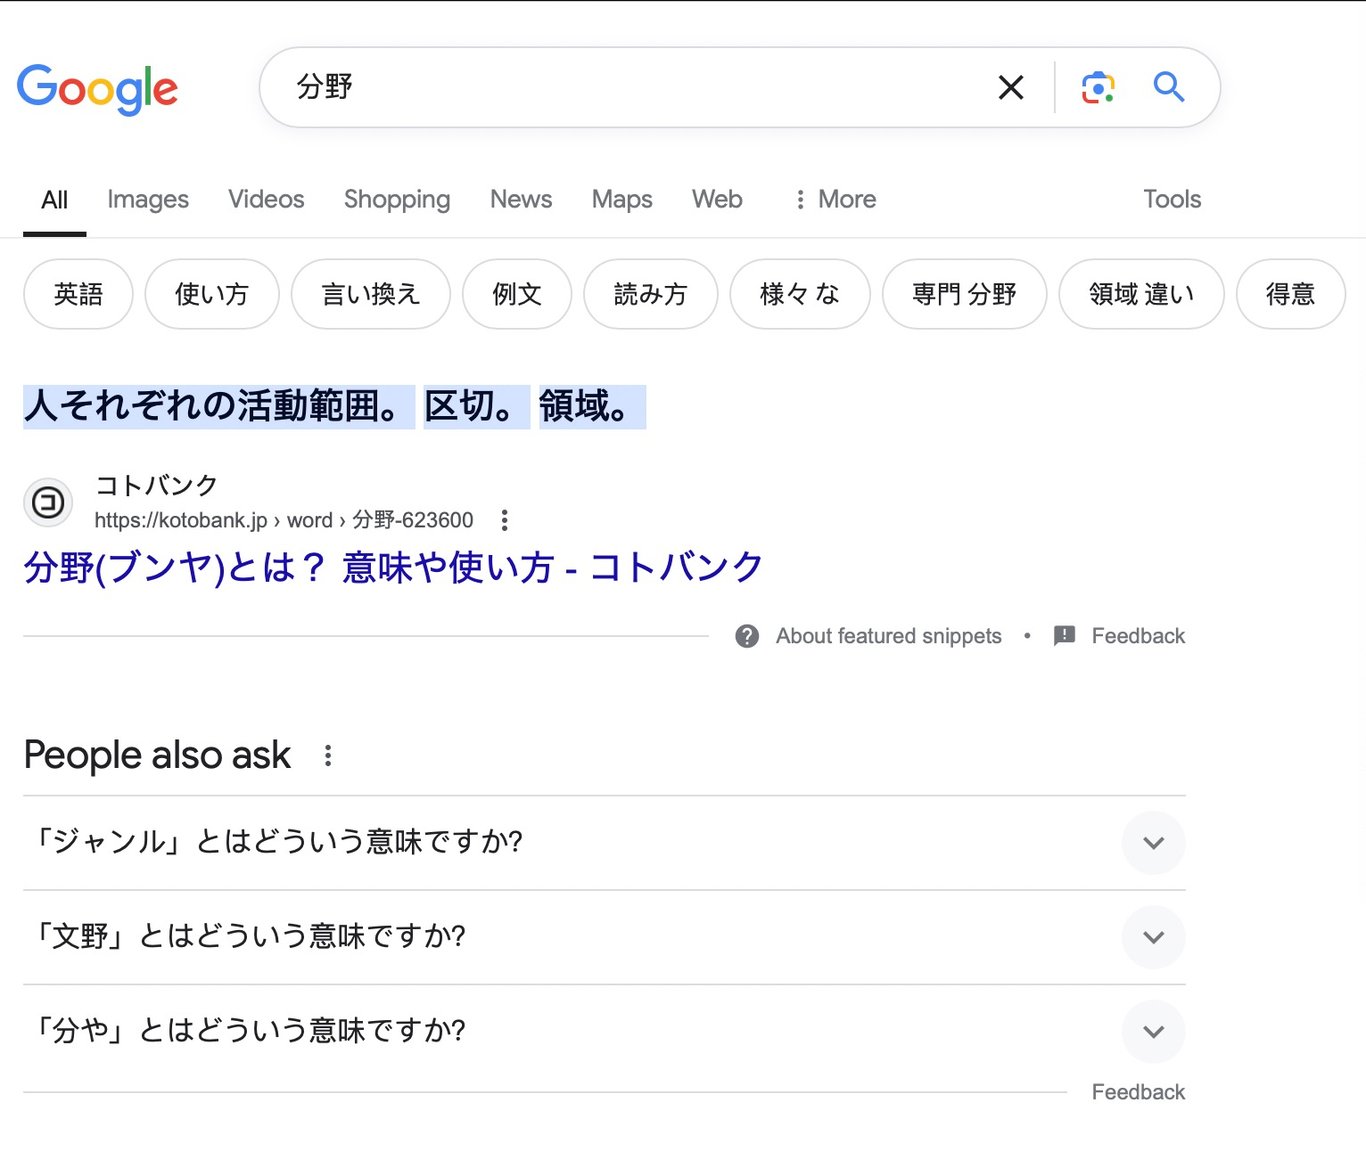This screenshot has width=1366, height=1176.
Task: Open three-dot menu next to kotobank URL
Action: pos(504,520)
